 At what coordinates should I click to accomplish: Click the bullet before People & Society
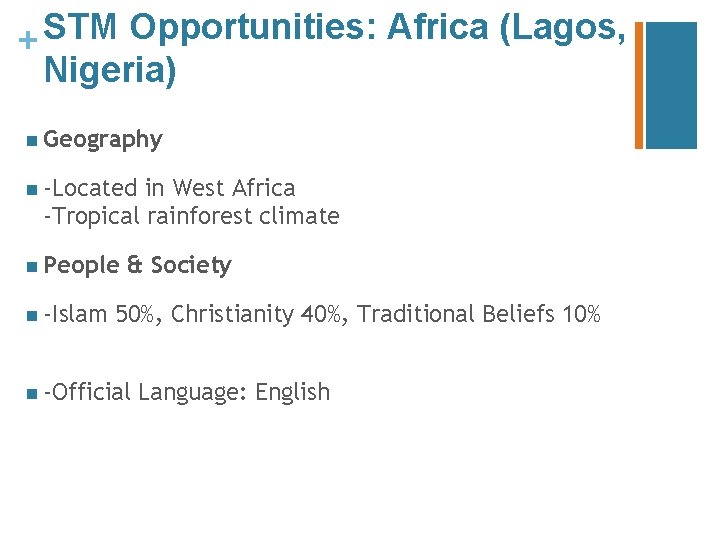(33, 266)
